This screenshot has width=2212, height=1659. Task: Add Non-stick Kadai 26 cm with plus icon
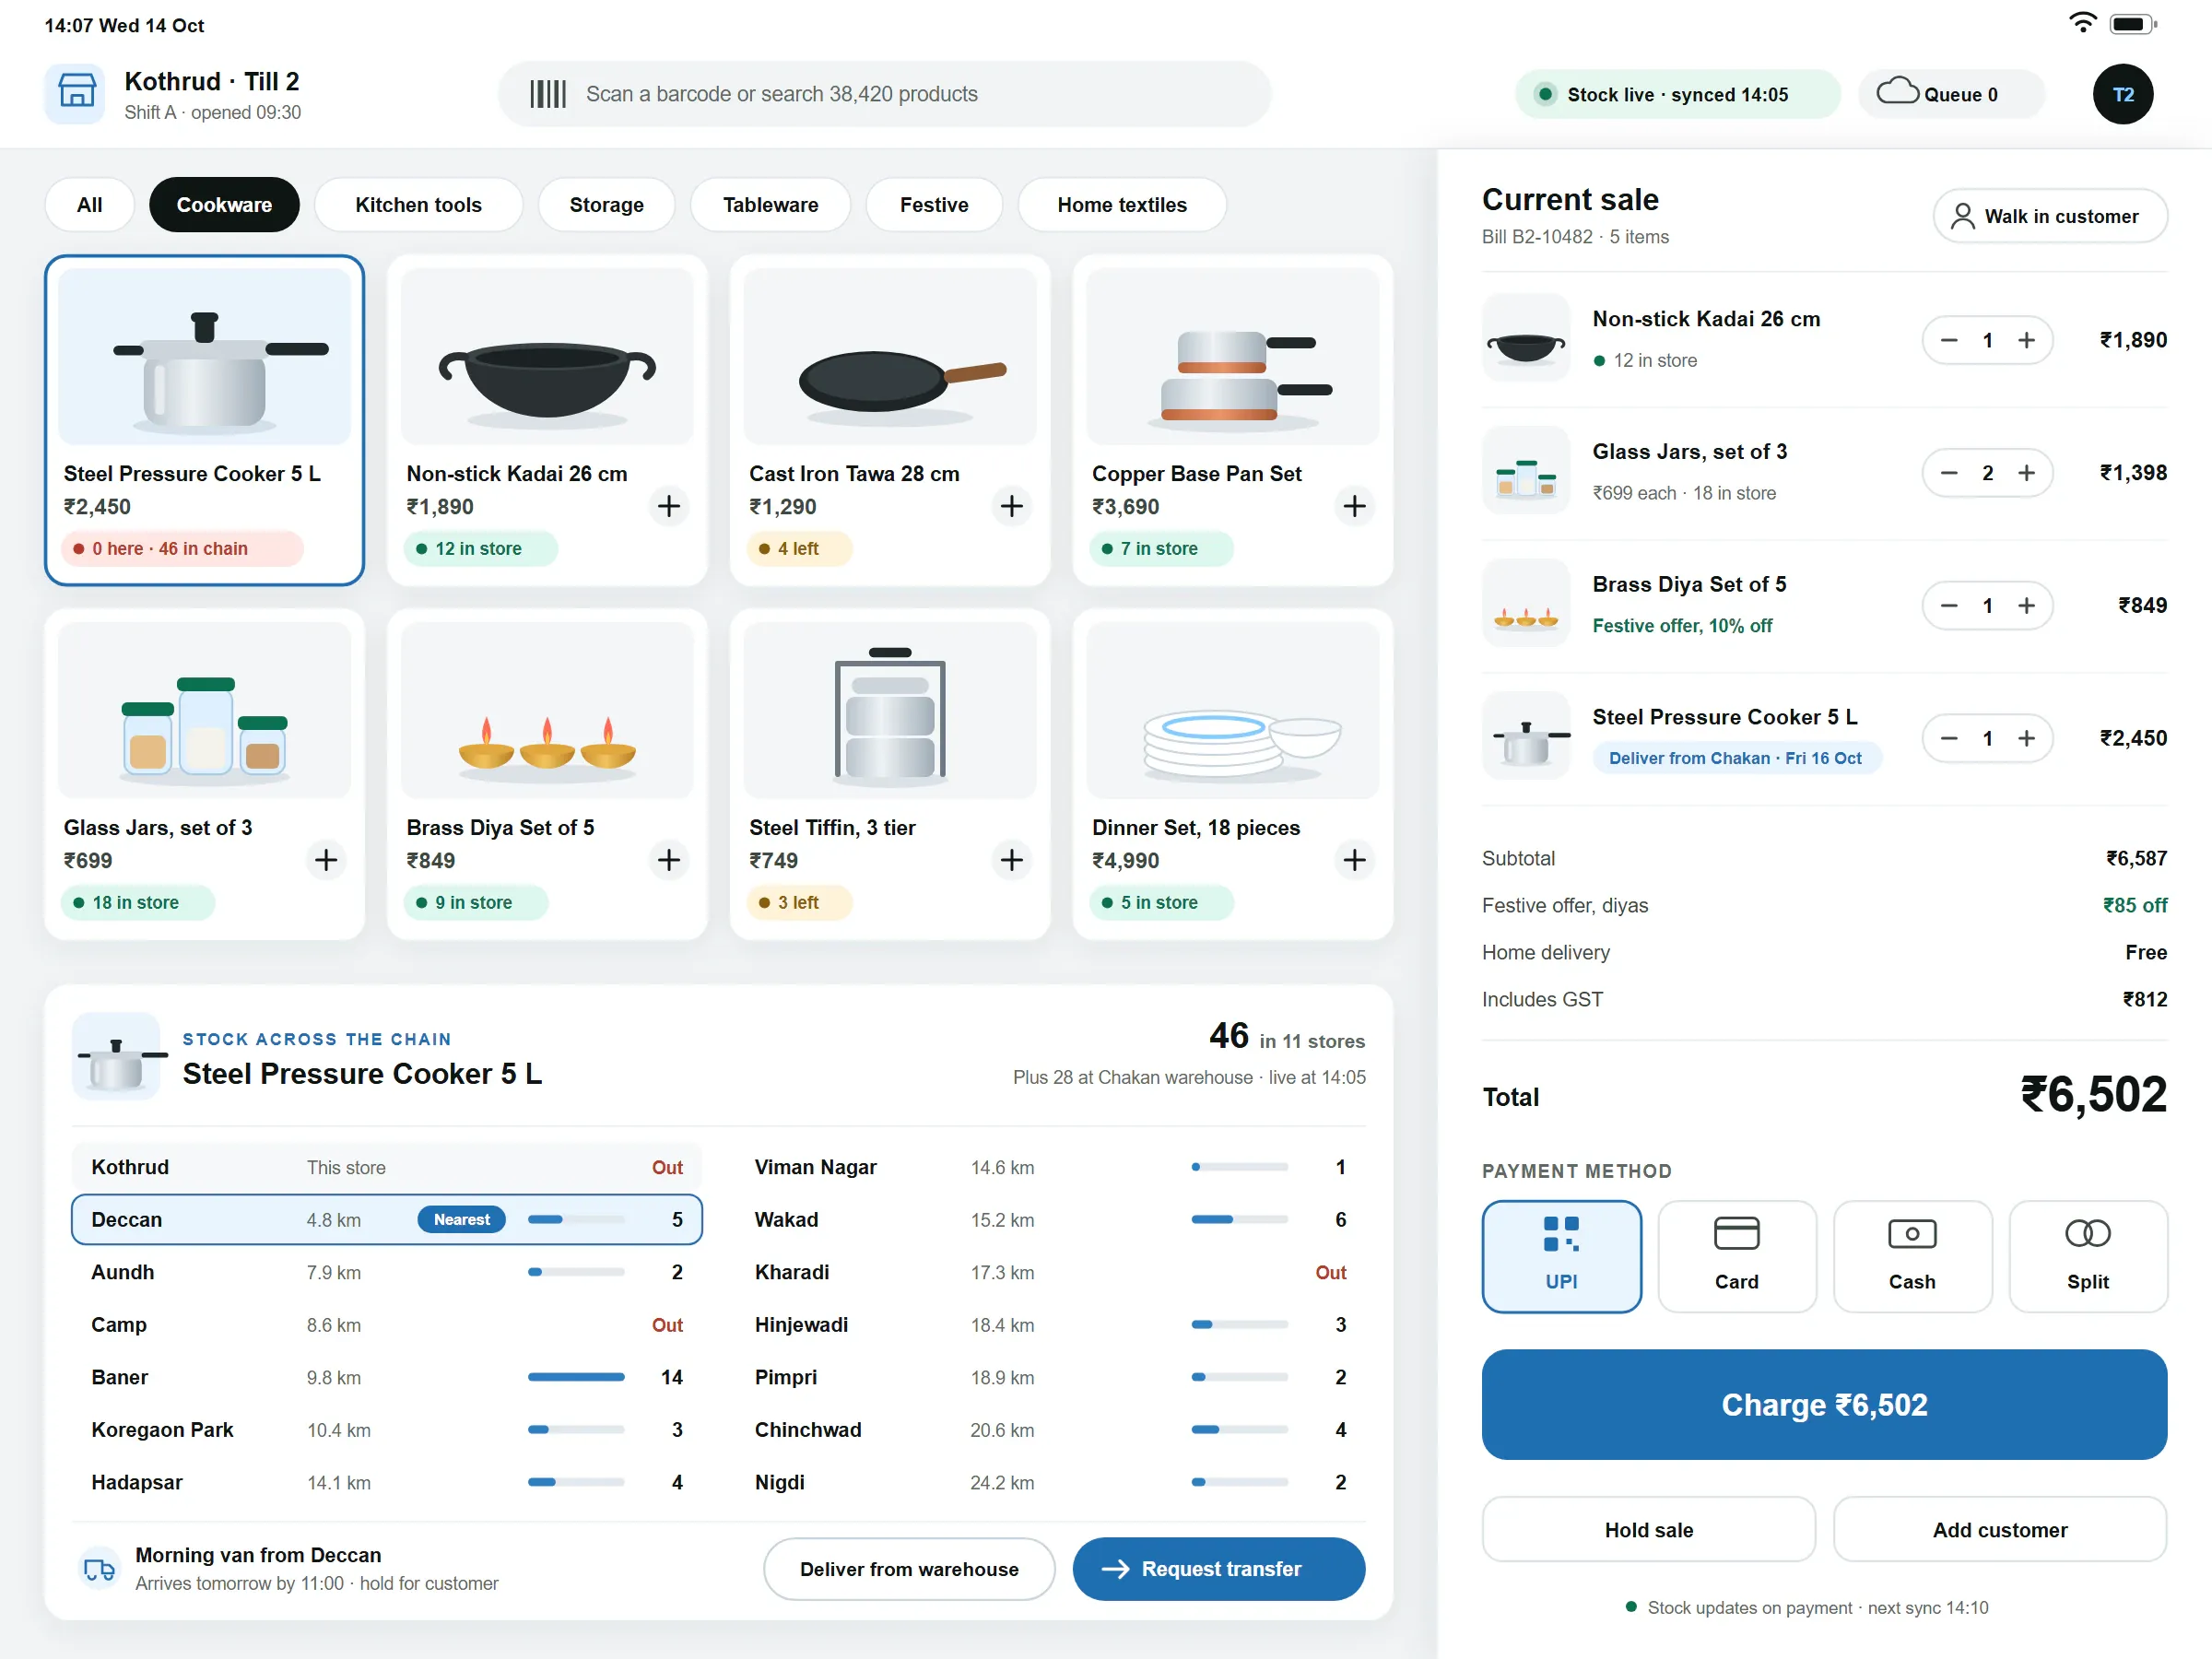pyautogui.click(x=669, y=506)
